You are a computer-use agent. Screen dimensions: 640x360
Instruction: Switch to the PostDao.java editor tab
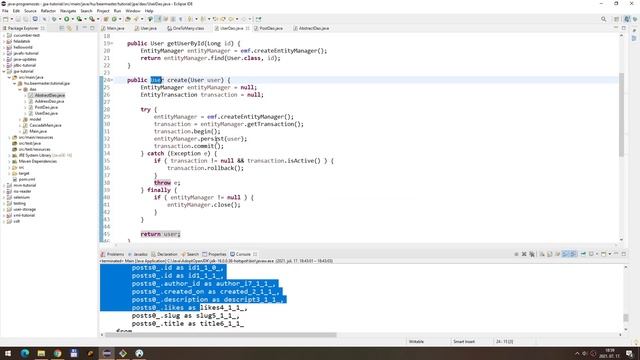click(268, 28)
